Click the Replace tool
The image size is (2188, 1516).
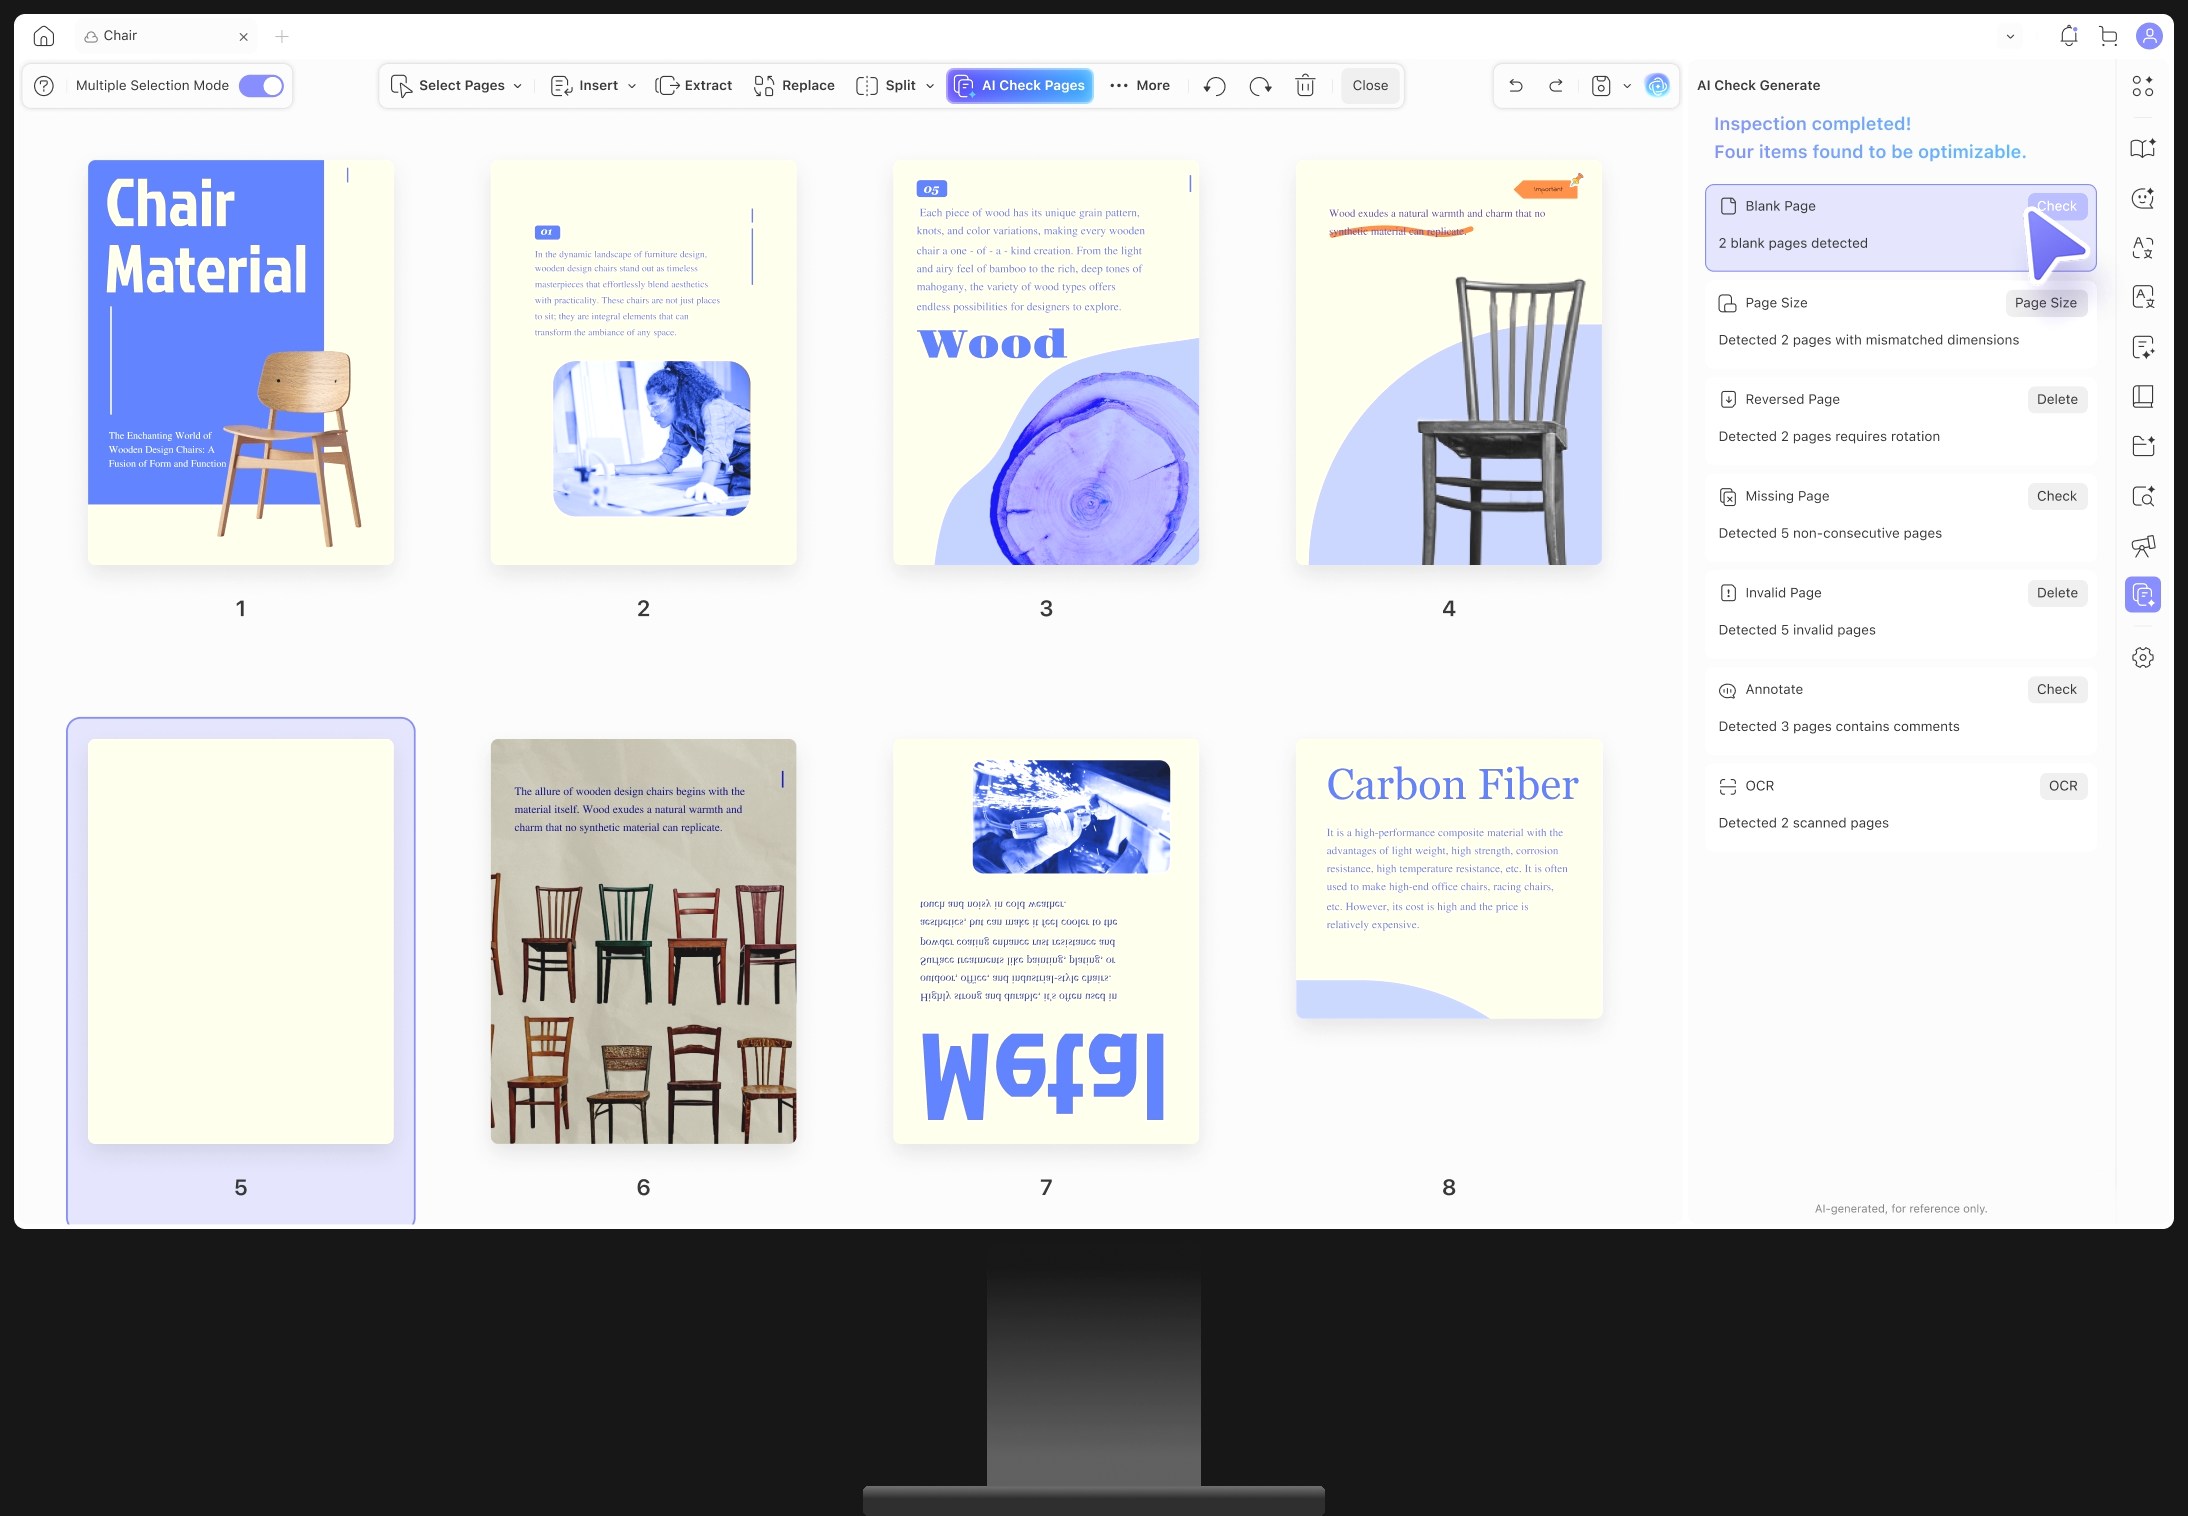(795, 86)
